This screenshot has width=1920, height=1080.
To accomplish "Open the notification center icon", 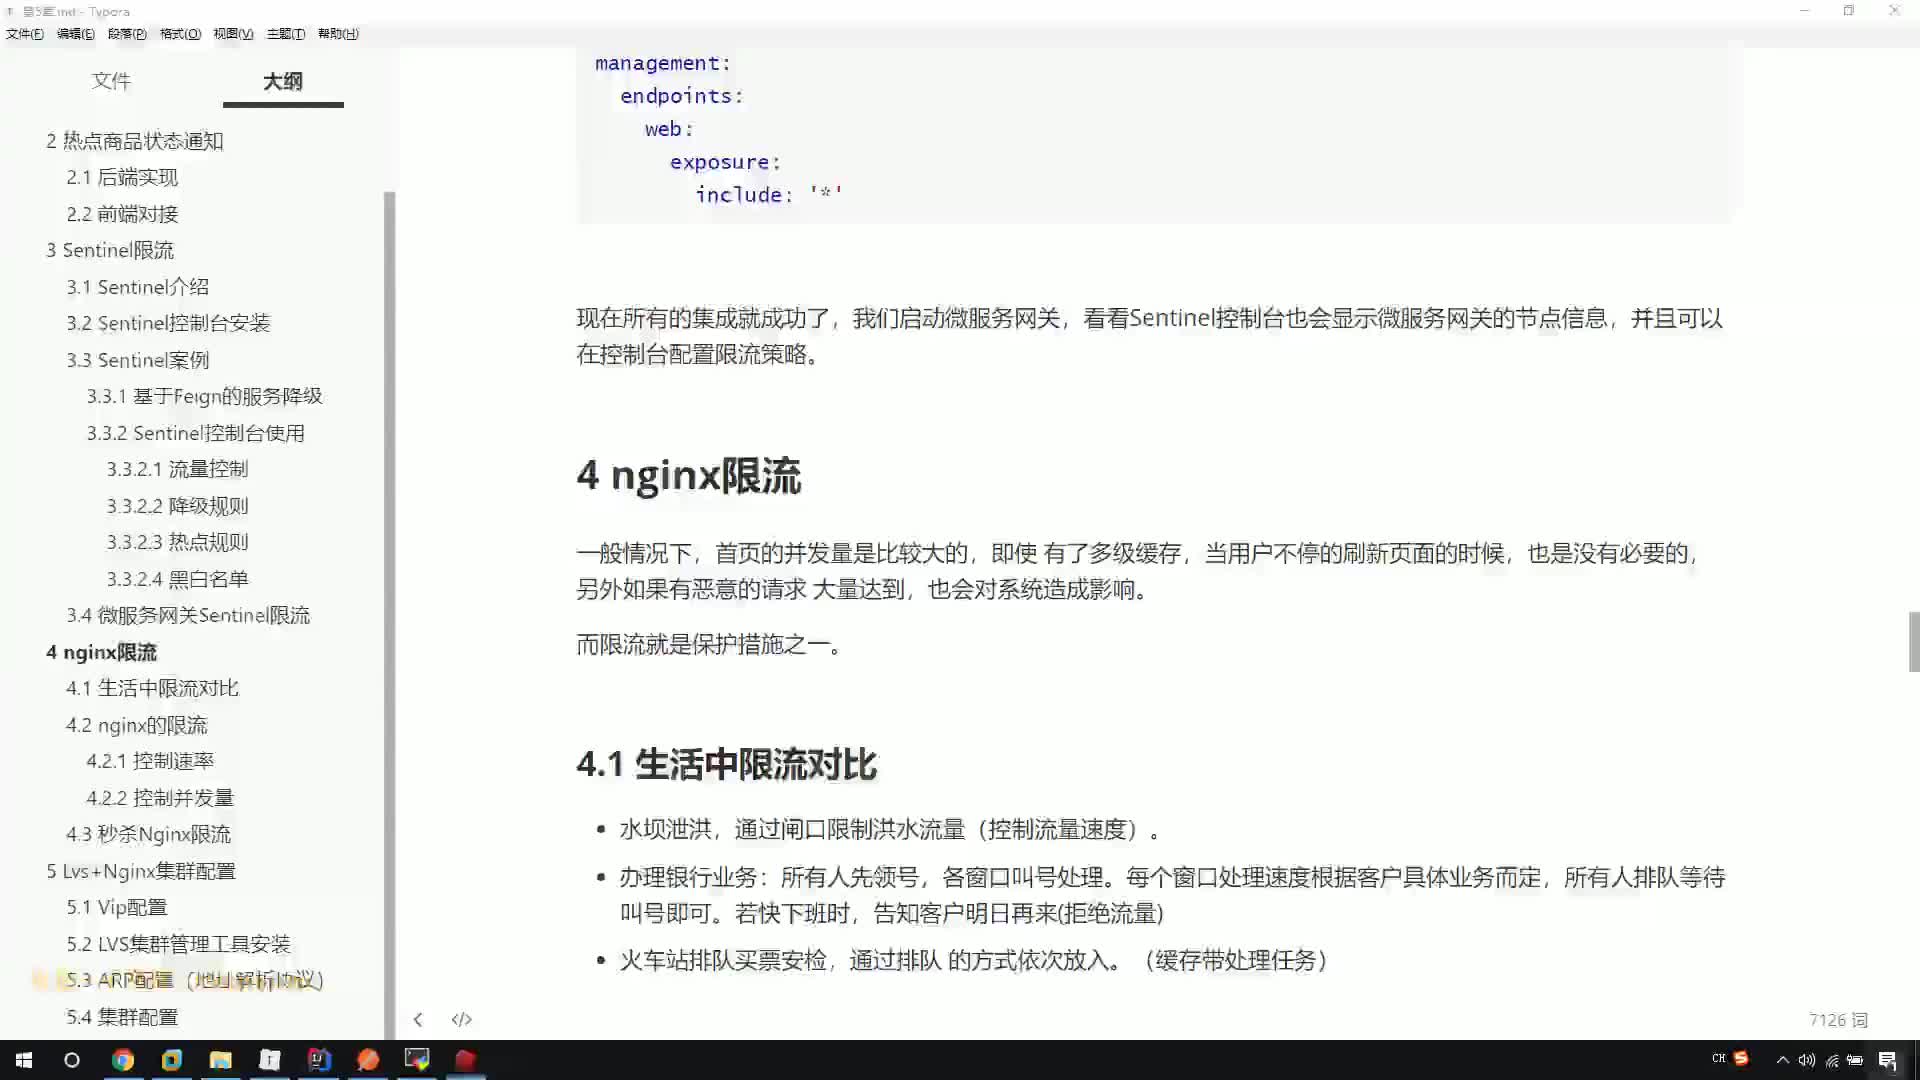I will coord(1888,1060).
